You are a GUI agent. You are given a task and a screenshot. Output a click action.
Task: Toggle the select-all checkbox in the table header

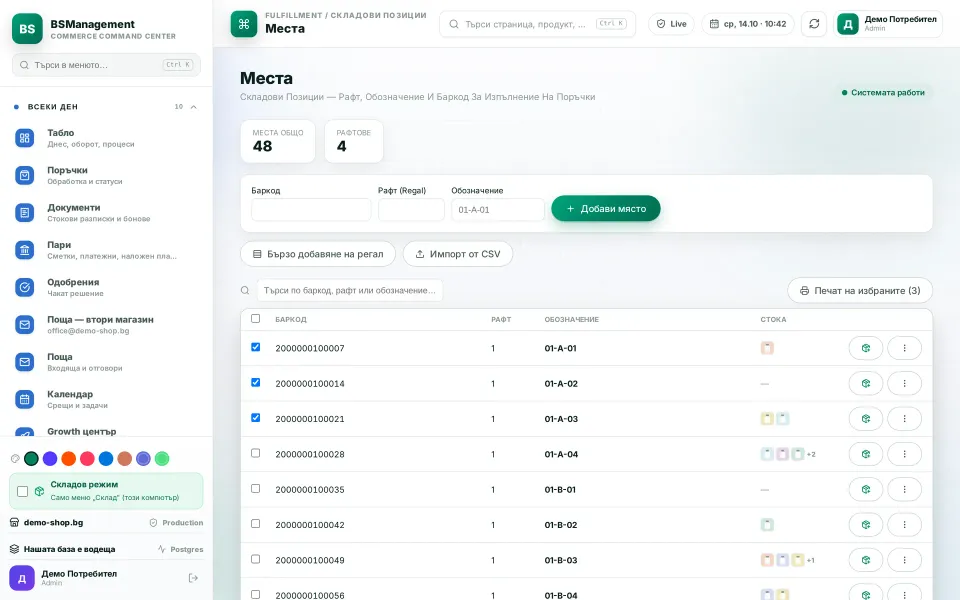click(255, 318)
